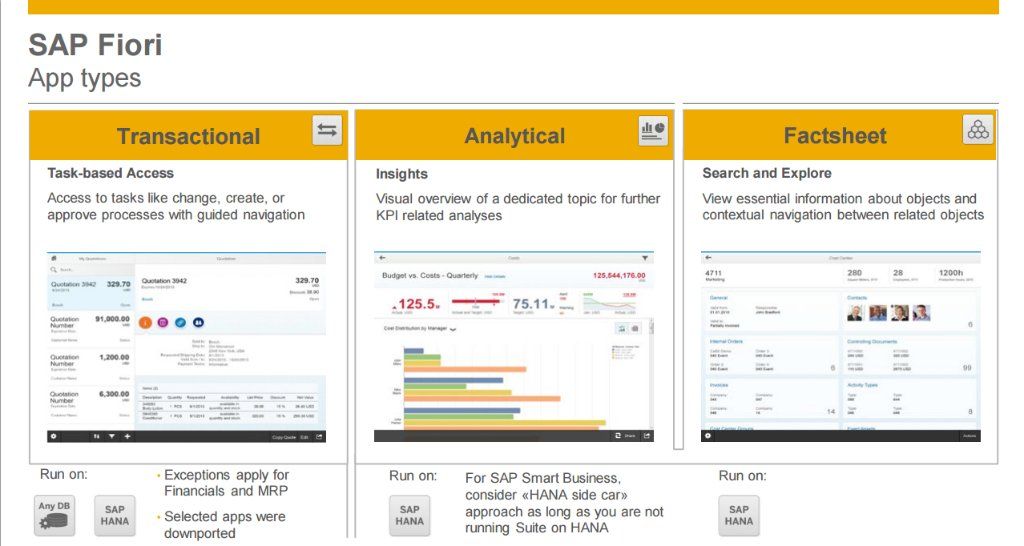
Task: Click first contact photo in Contacts
Action: [855, 313]
